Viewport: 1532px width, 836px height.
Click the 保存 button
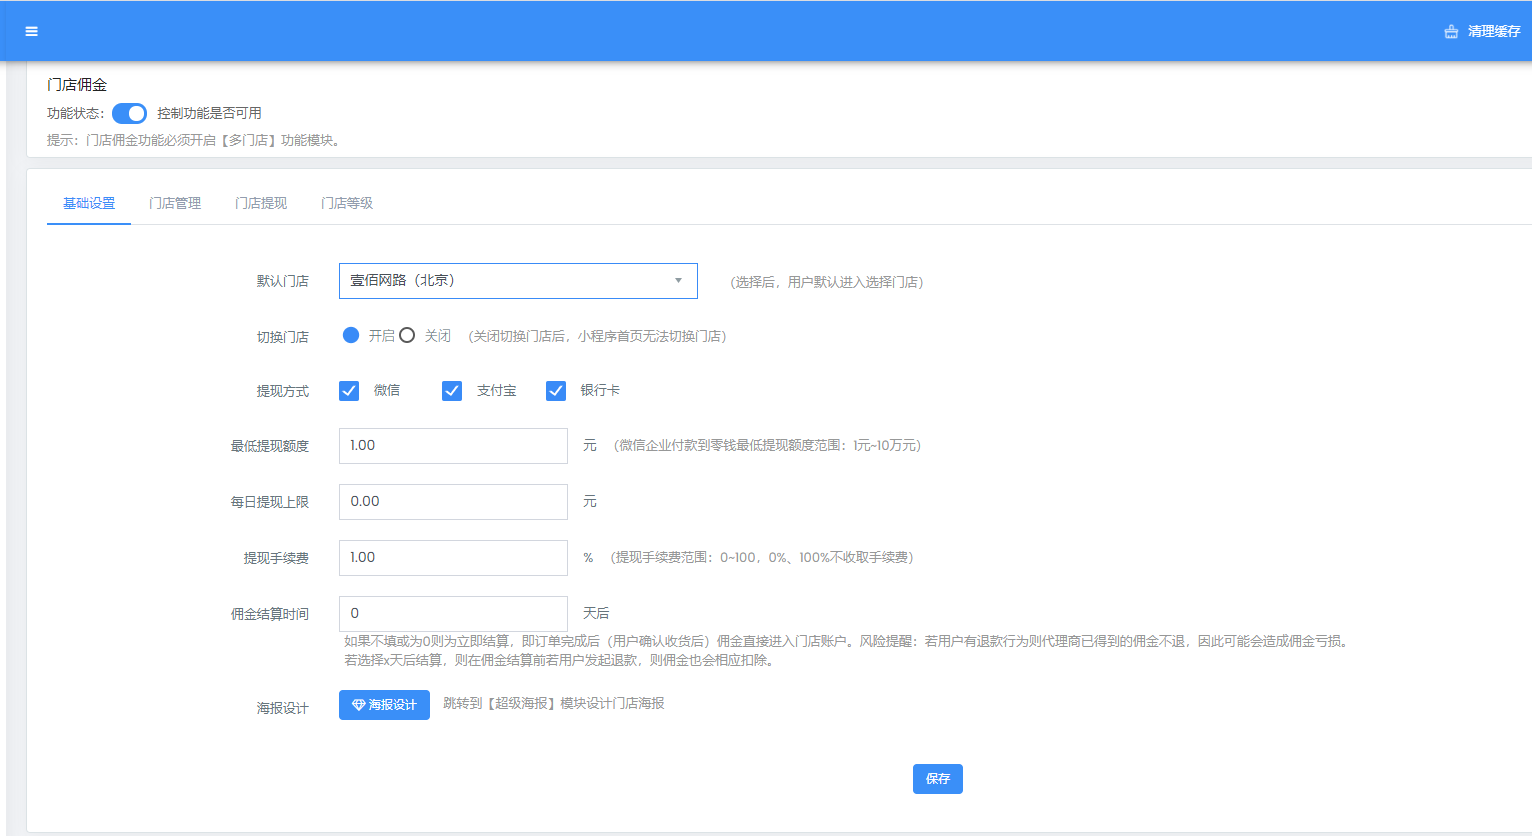click(x=937, y=779)
